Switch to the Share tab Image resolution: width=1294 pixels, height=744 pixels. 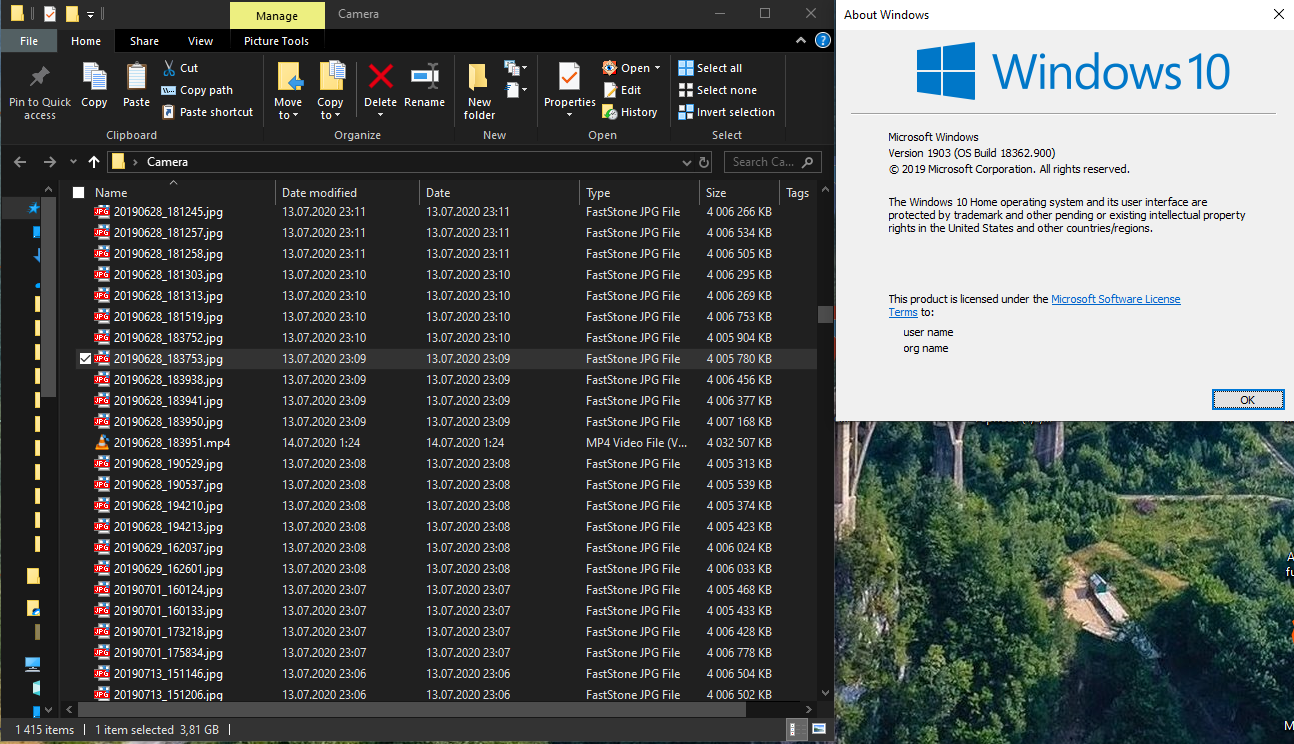point(144,41)
